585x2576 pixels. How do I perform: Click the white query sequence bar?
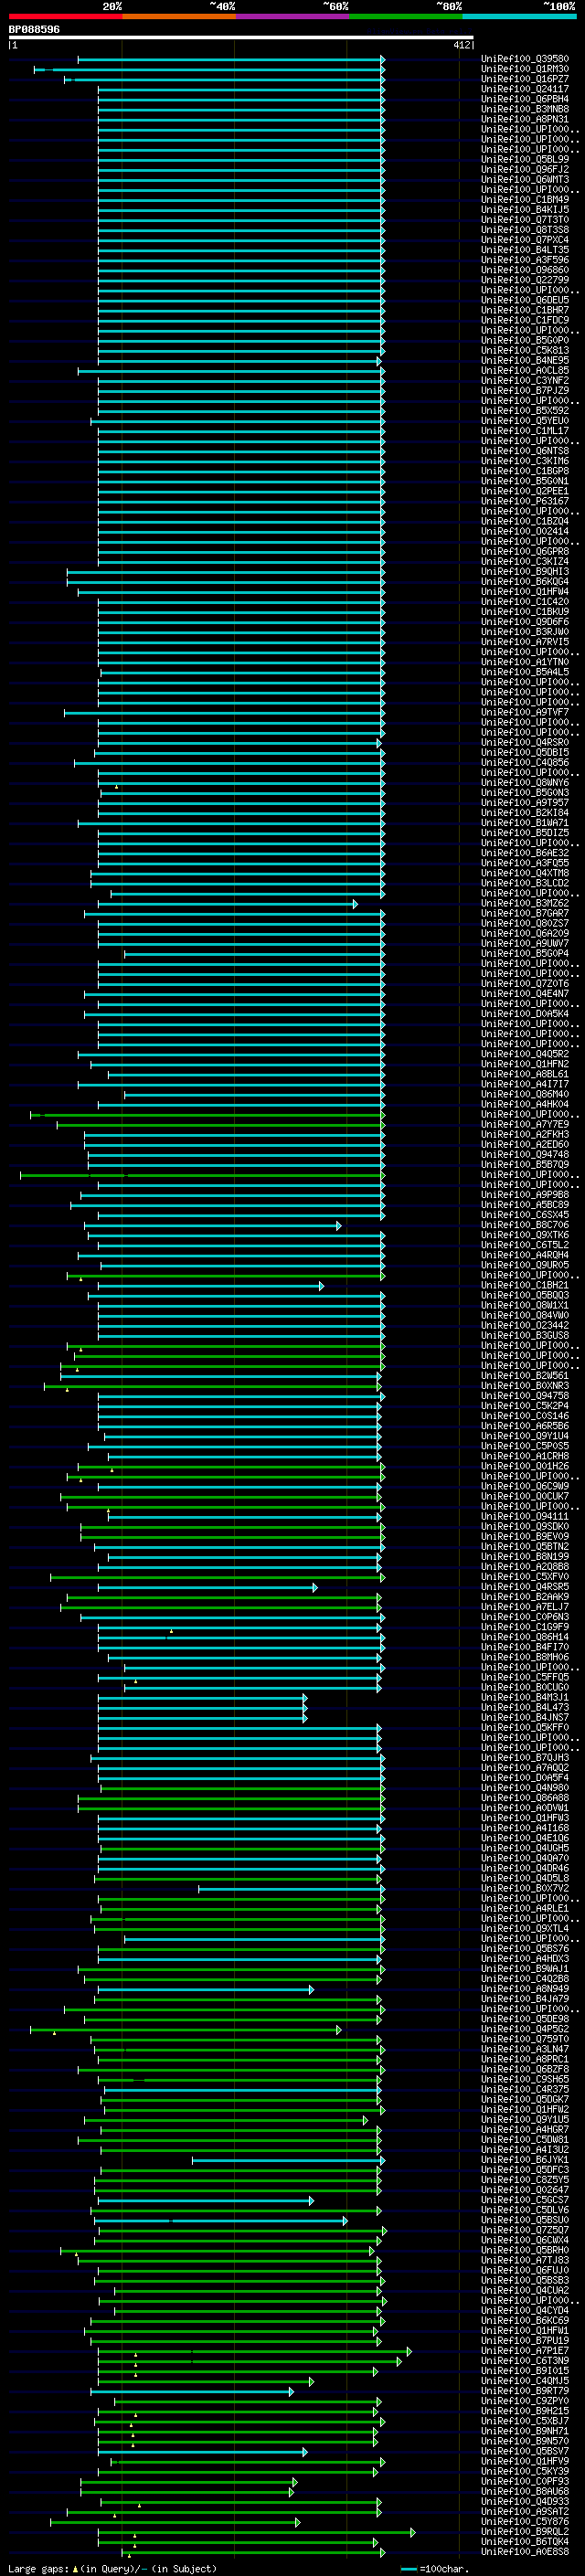(x=241, y=38)
